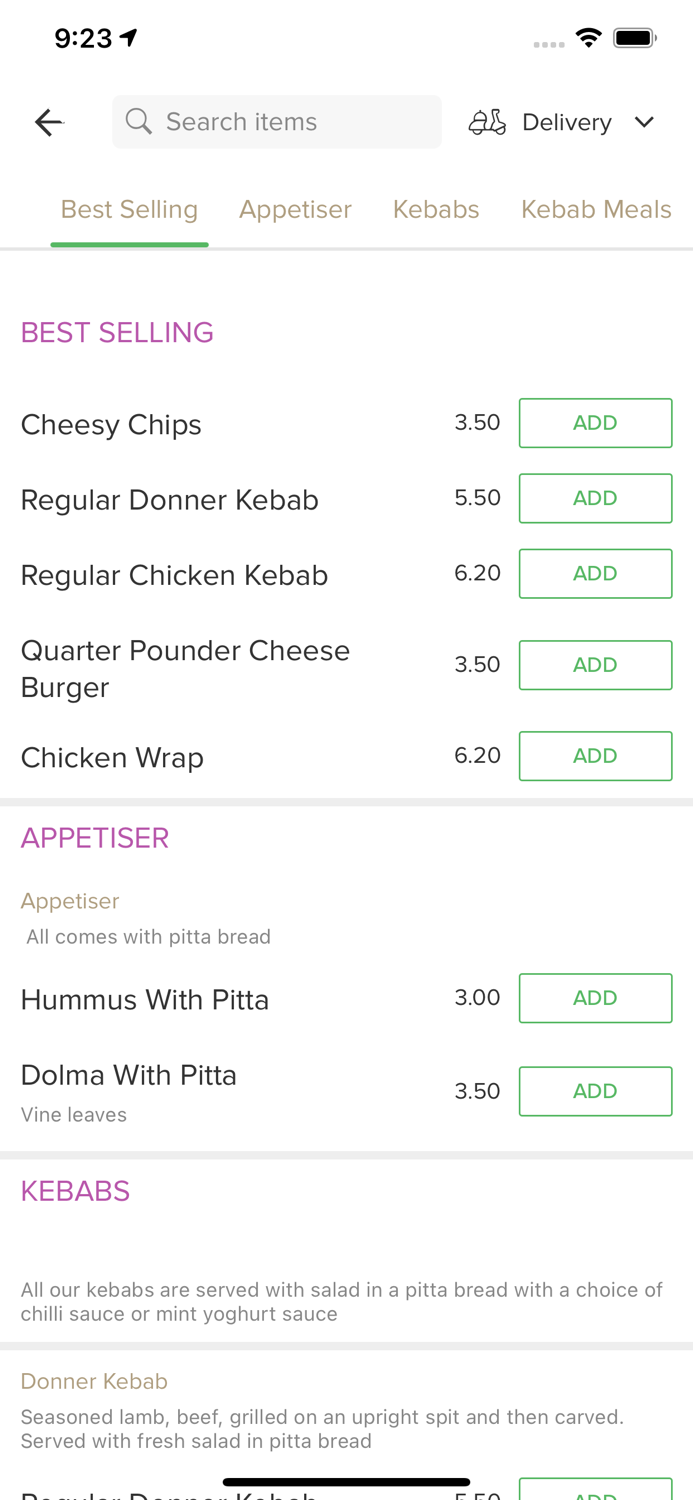Expand the chevron next to Delivery
The height and width of the screenshot is (1500, 693).
pyautogui.click(x=645, y=121)
